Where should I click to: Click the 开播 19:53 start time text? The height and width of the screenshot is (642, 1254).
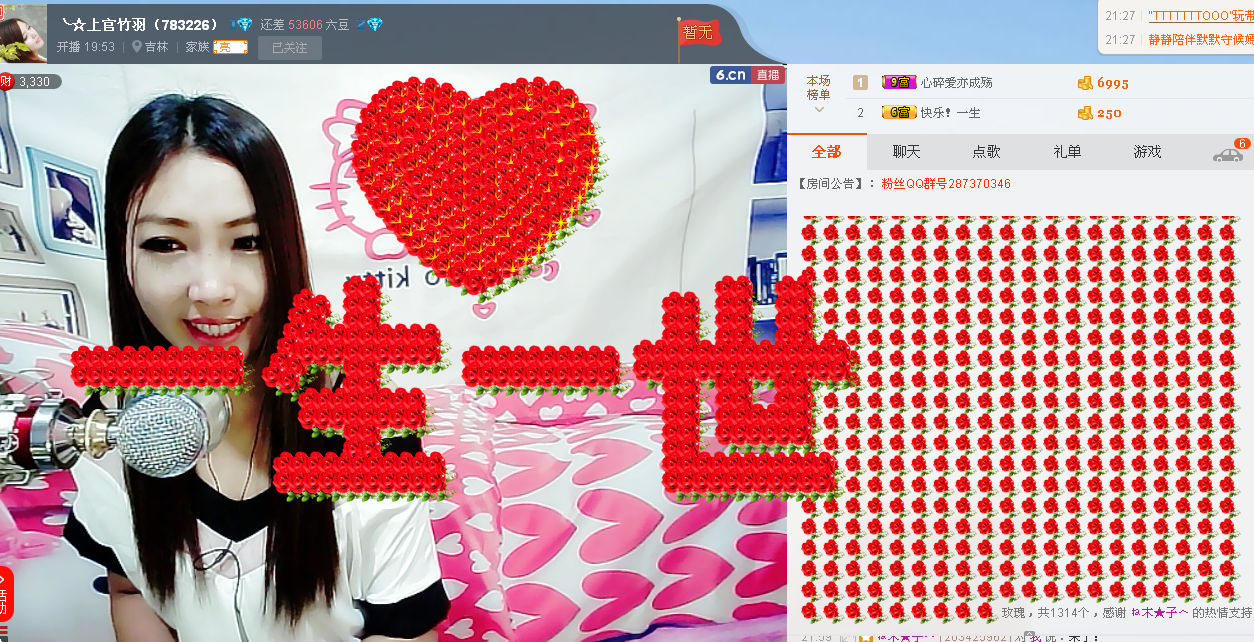coord(85,47)
